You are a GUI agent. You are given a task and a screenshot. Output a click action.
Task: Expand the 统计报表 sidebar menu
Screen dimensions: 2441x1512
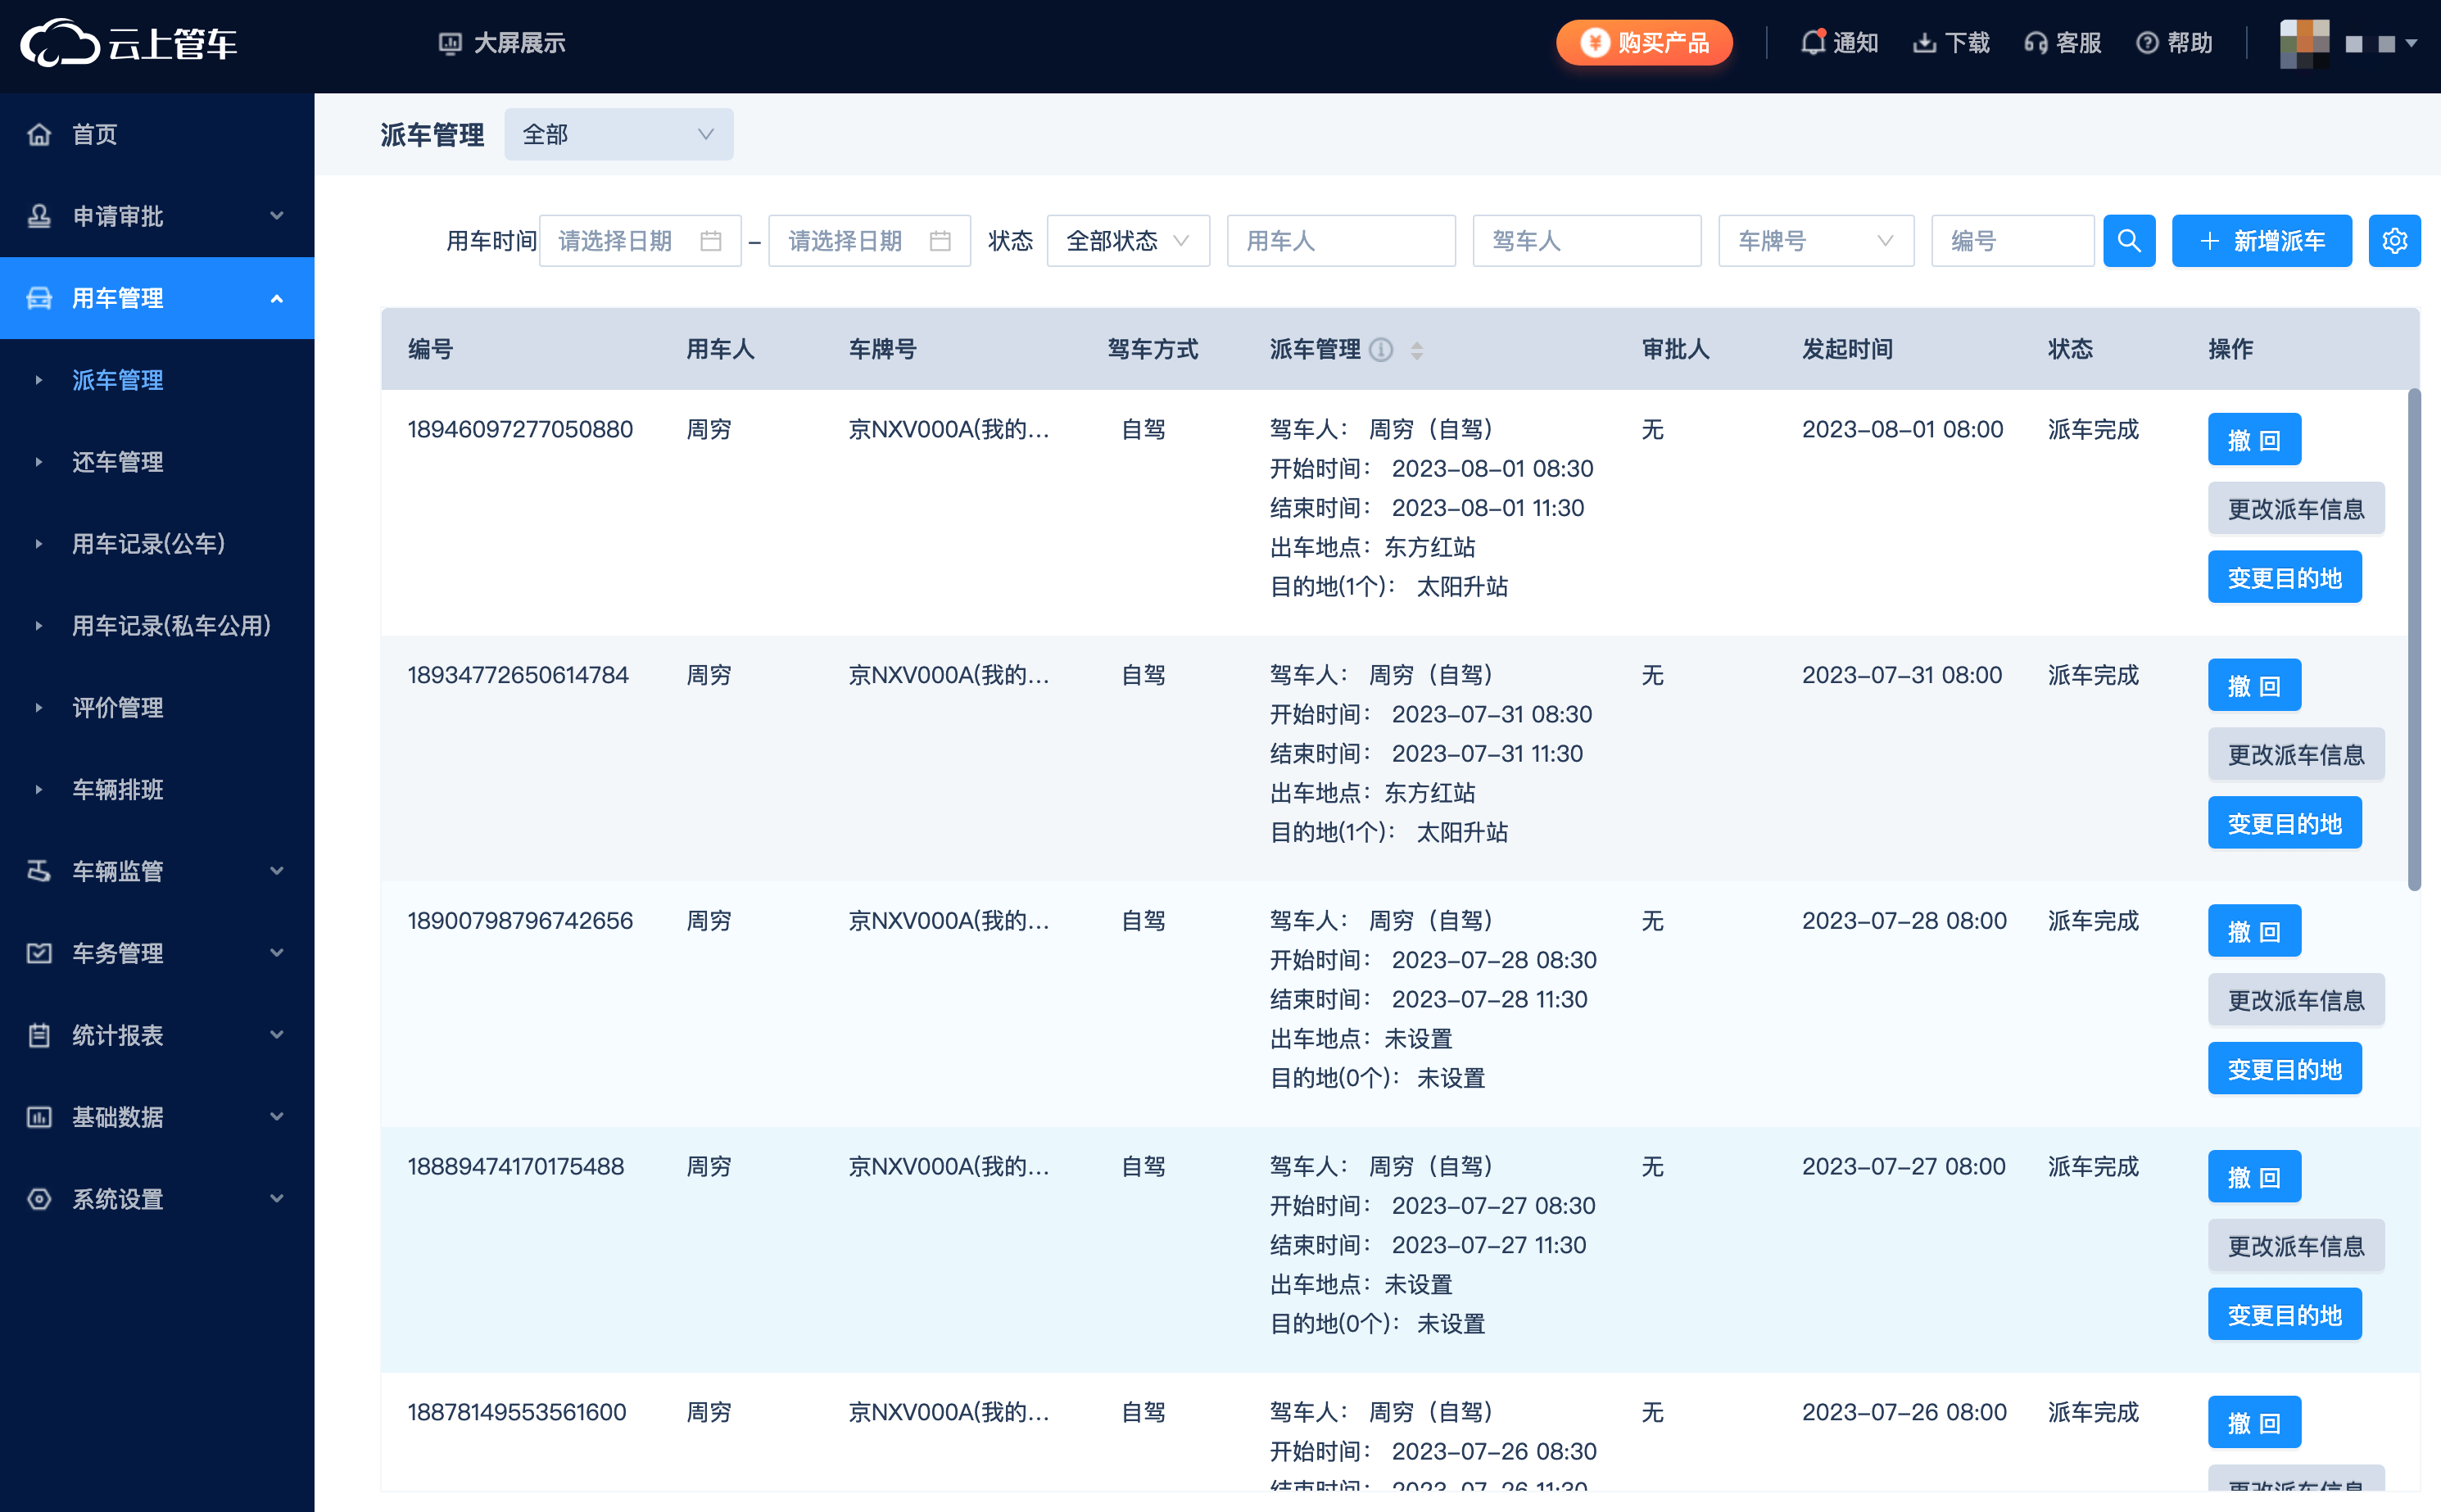point(157,1035)
